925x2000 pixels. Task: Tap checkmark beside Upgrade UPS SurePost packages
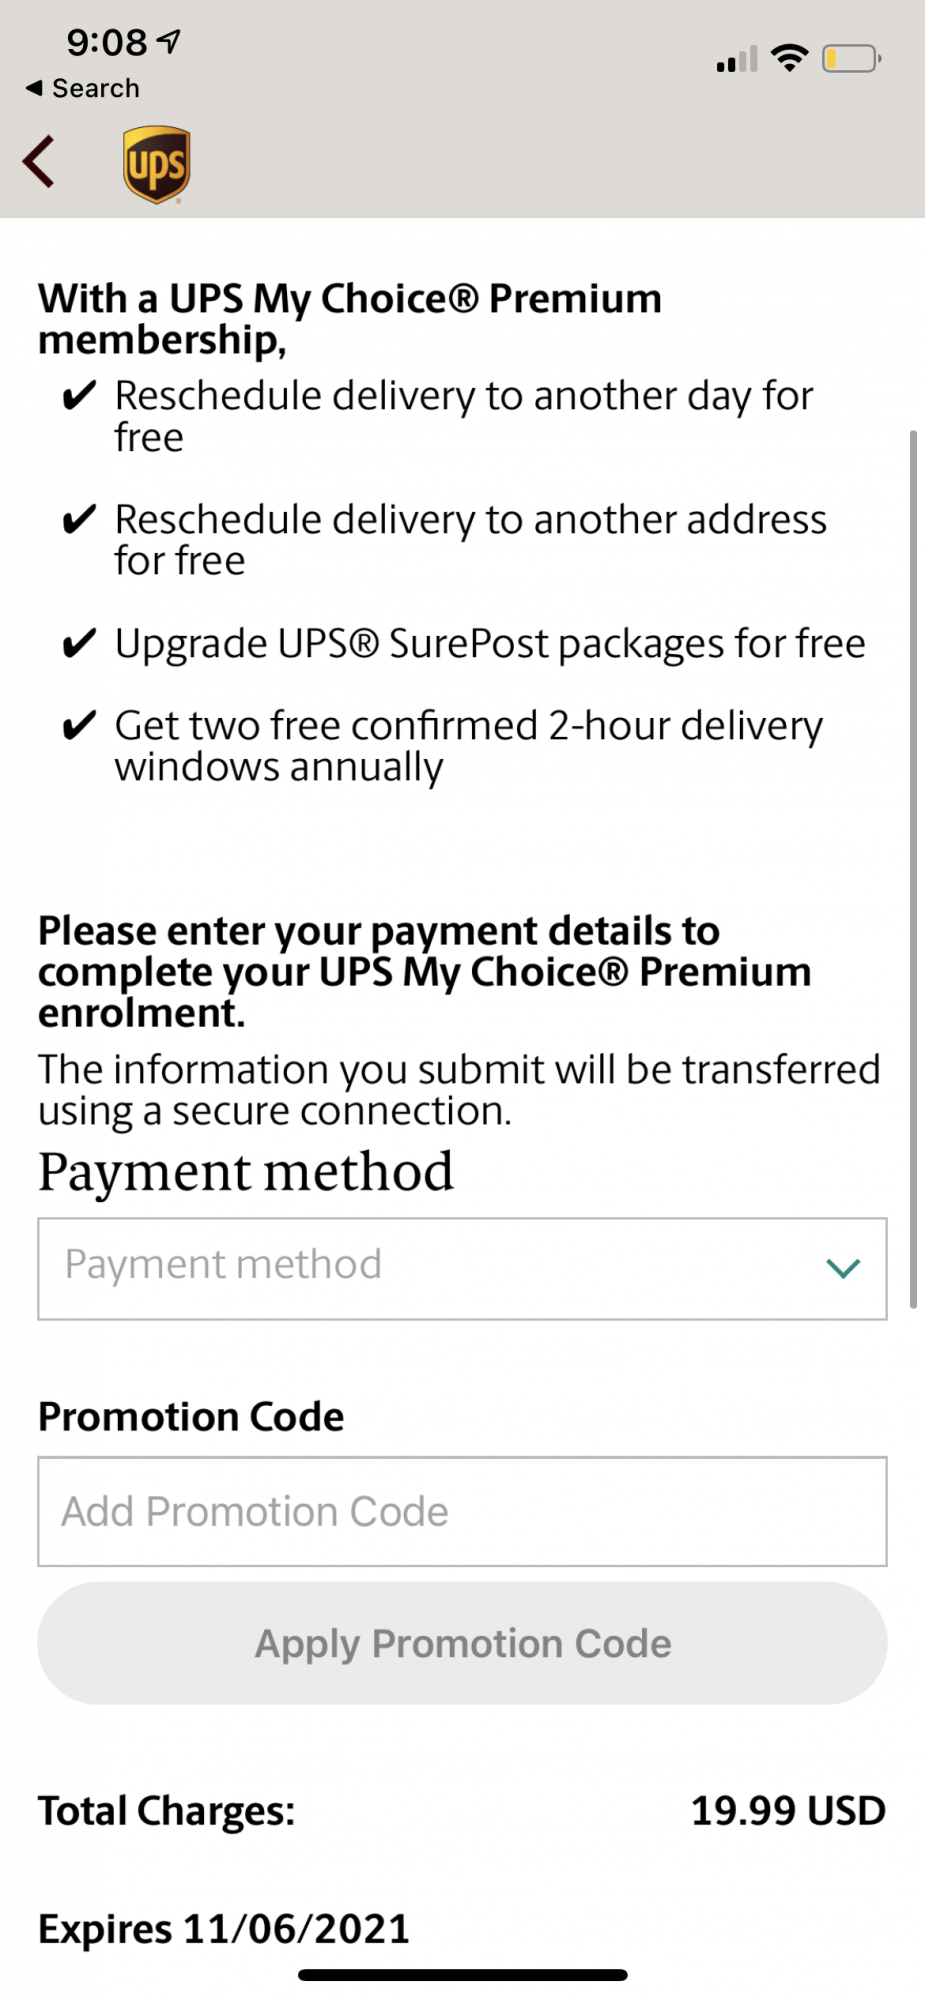[x=79, y=644]
